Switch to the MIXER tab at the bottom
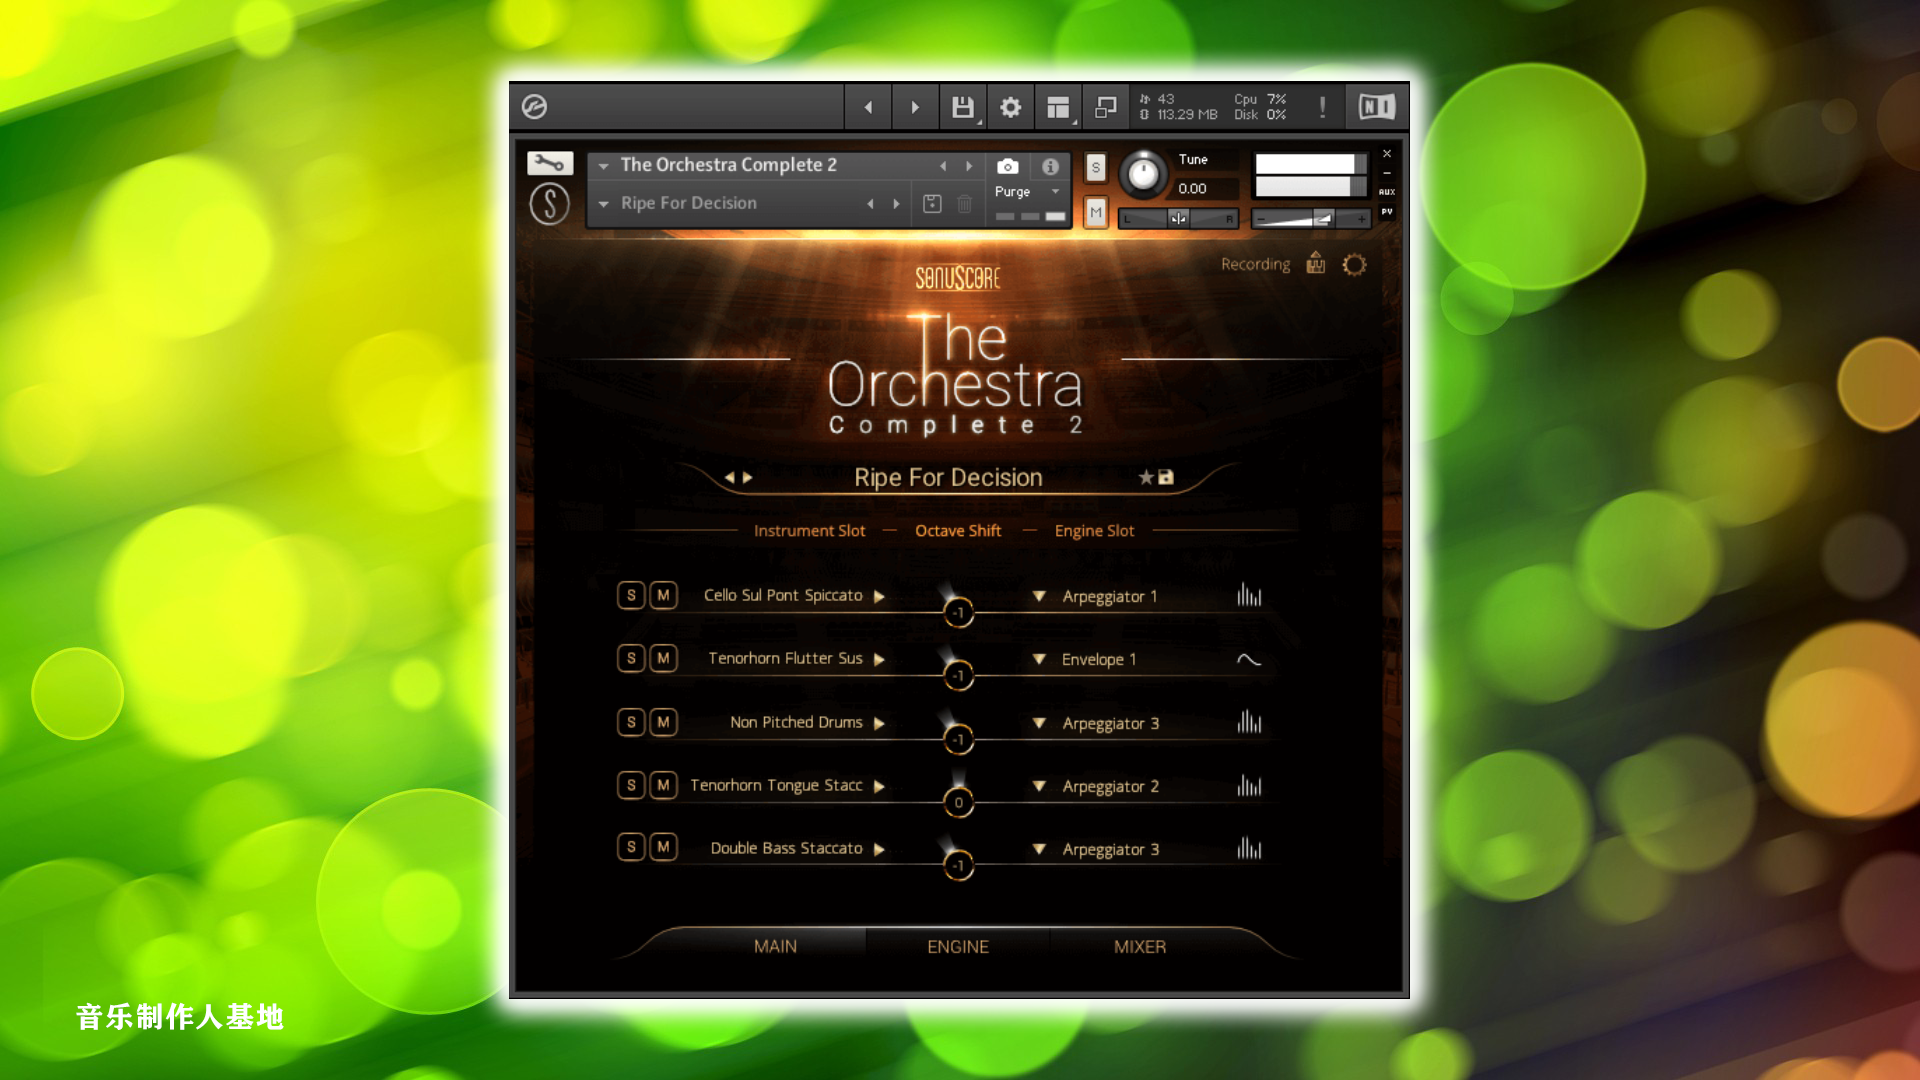The image size is (1920, 1080). pyautogui.click(x=1139, y=945)
